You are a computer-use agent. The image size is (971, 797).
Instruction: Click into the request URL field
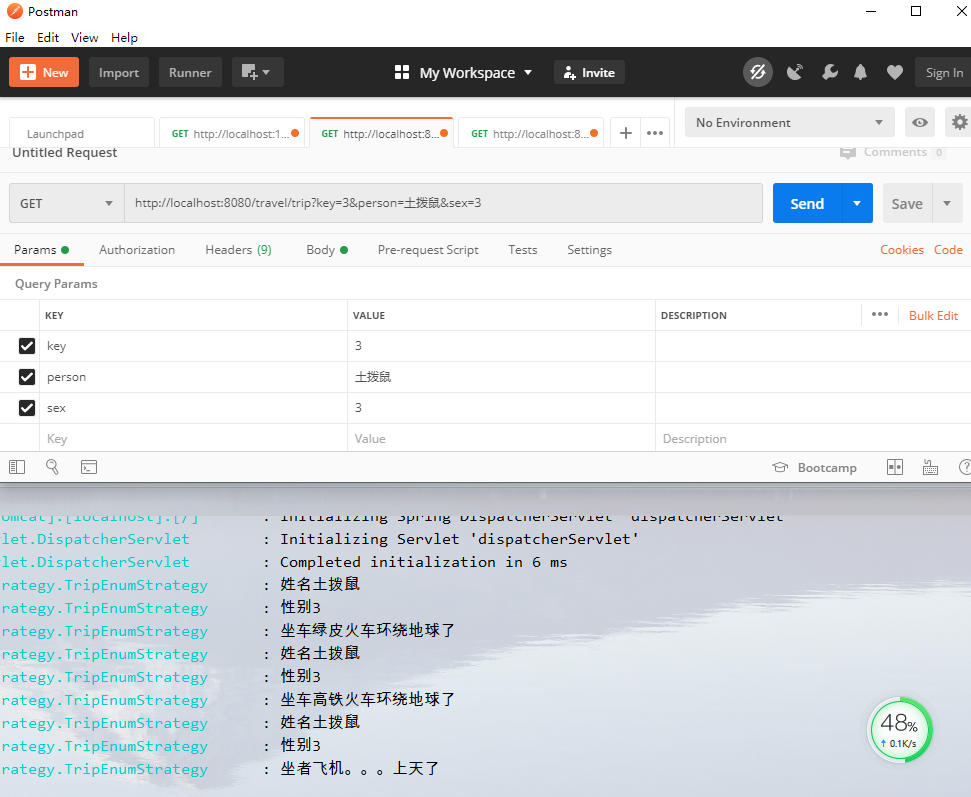tap(443, 203)
